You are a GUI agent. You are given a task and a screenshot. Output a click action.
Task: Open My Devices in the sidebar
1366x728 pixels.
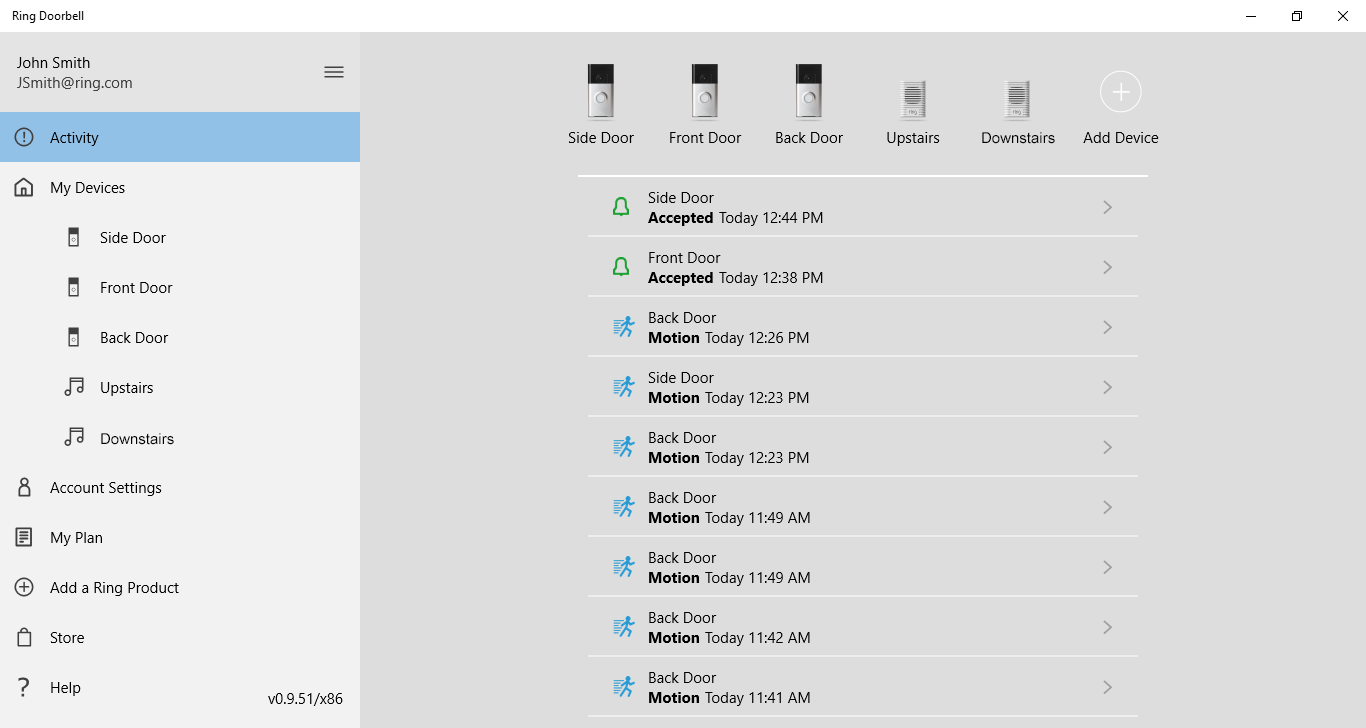[180, 187]
